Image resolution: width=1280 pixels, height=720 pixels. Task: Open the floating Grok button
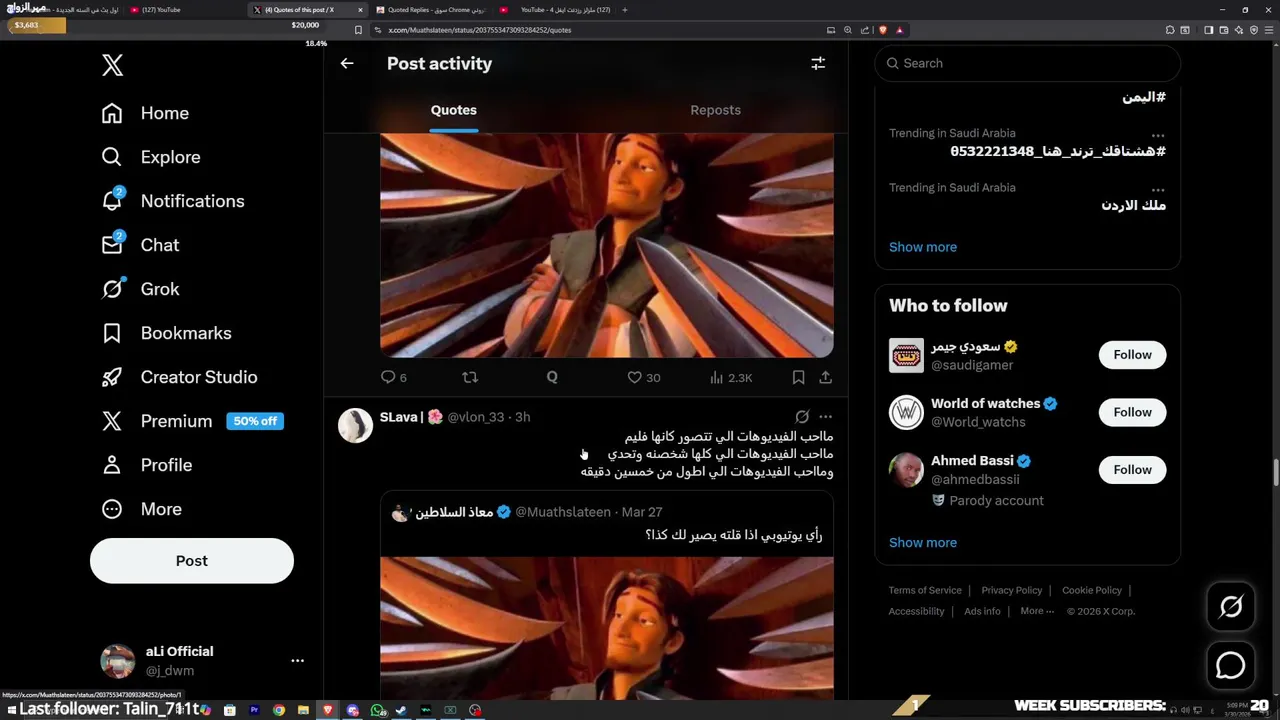[x=1230, y=606]
